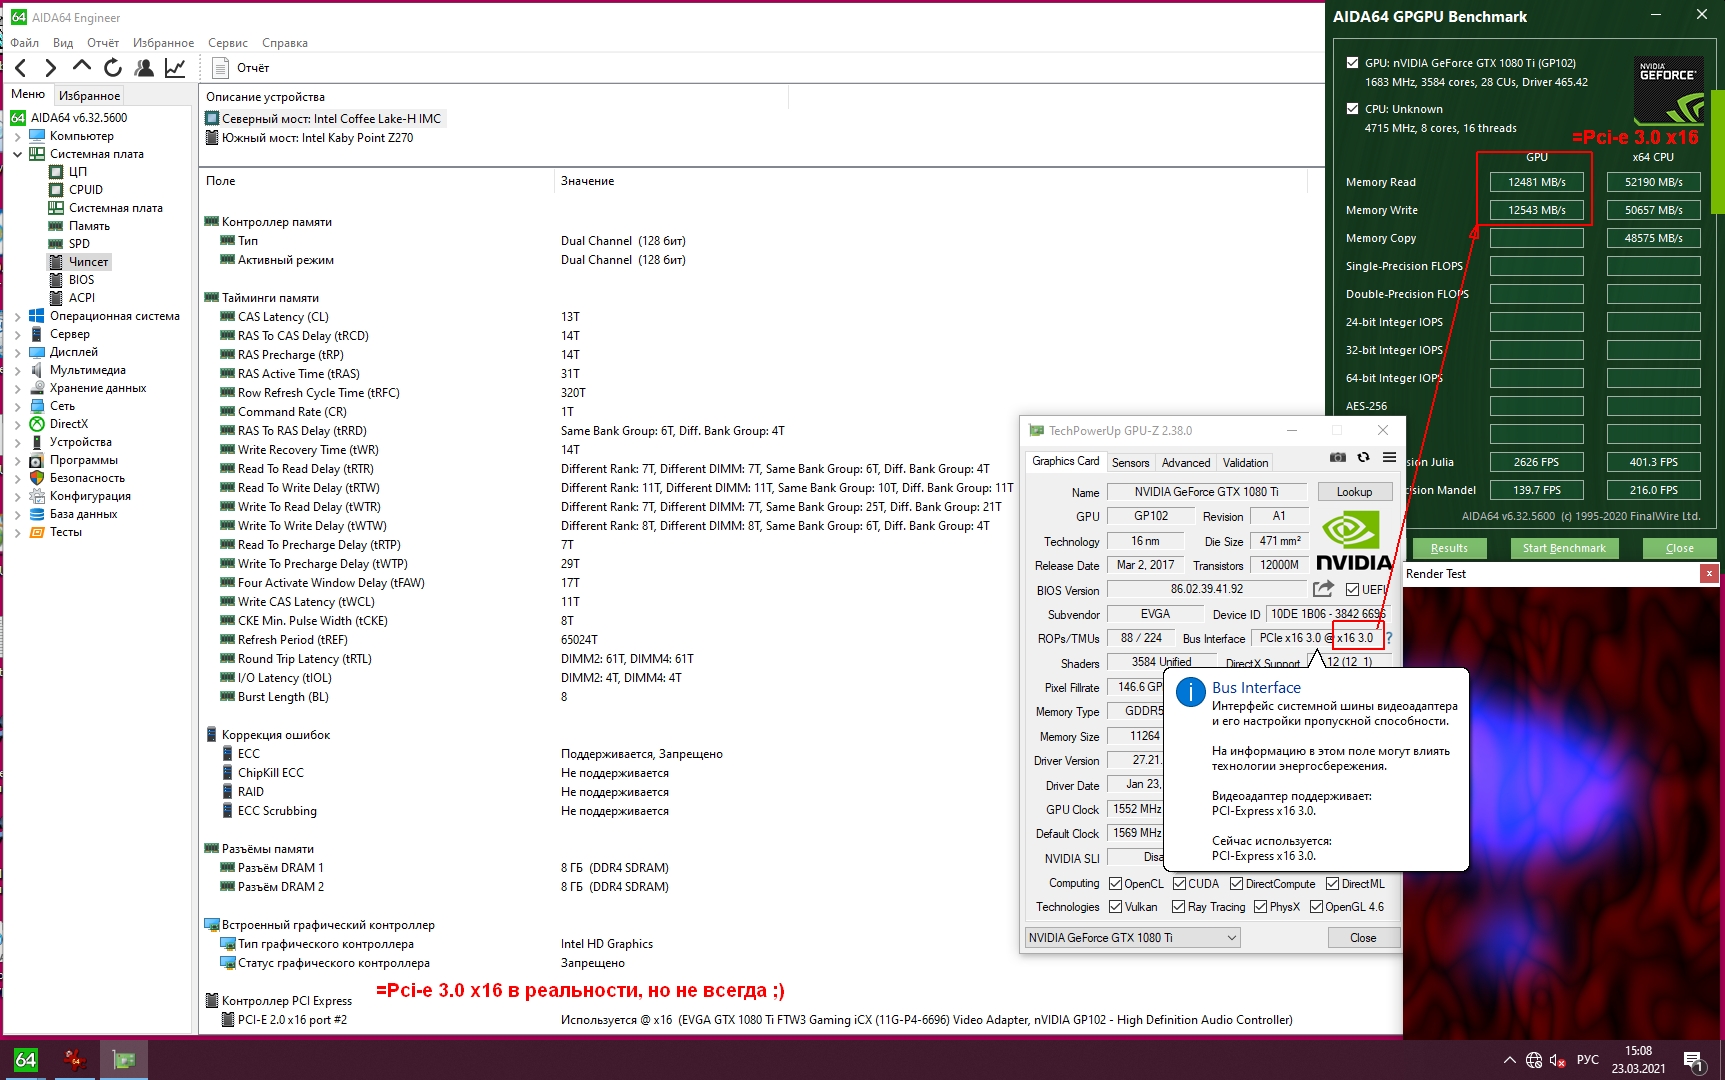Click Close in the GPGPU Benchmark window
The image size is (1725, 1080).
pos(1680,548)
